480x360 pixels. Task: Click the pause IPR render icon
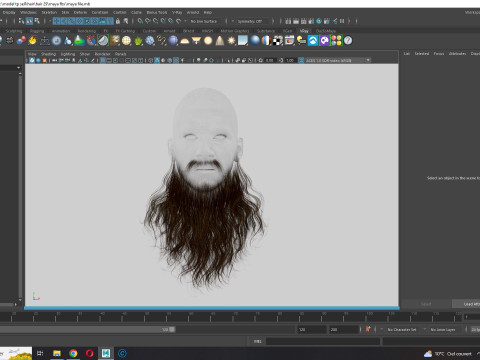click(342, 21)
